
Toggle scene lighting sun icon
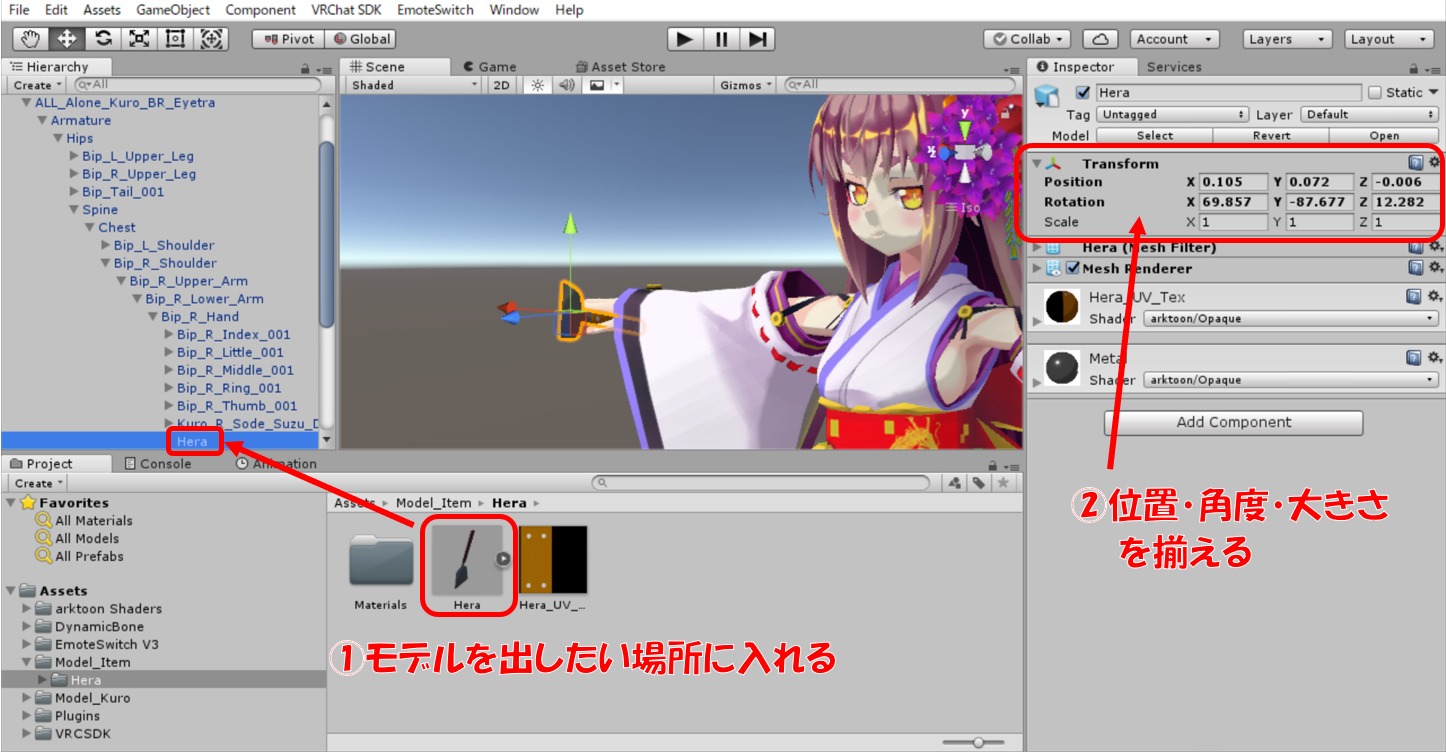[537, 85]
